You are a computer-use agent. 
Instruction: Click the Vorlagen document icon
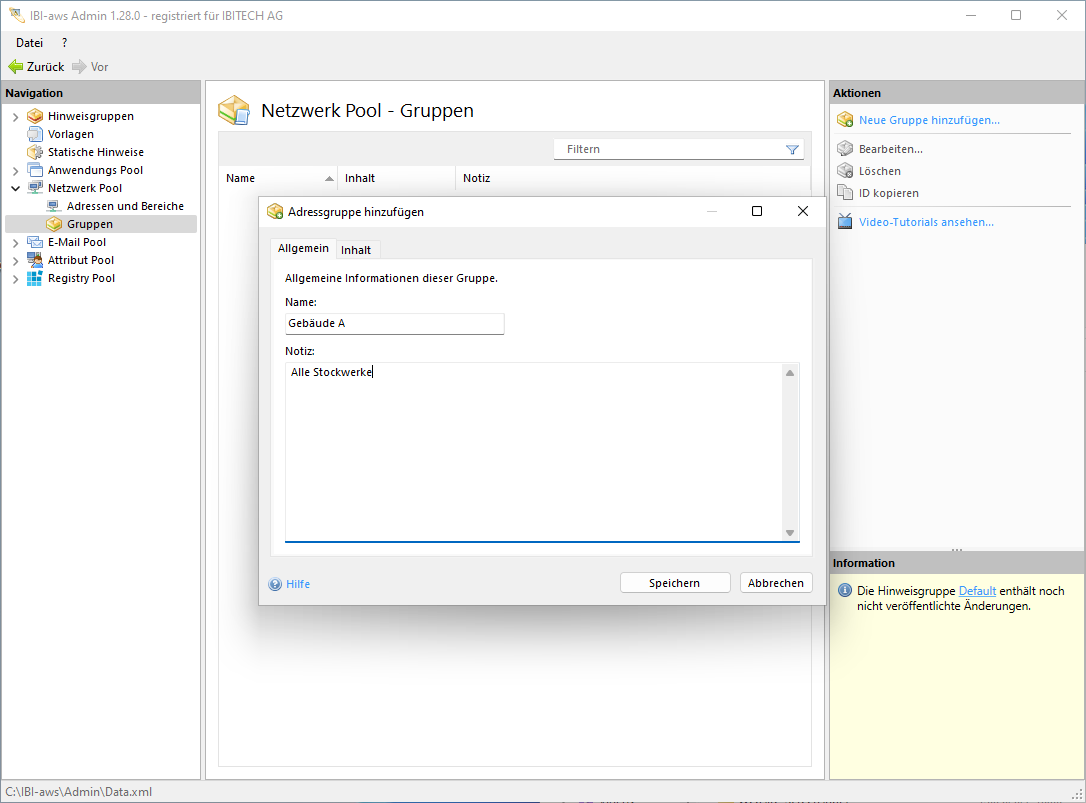click(x=35, y=134)
